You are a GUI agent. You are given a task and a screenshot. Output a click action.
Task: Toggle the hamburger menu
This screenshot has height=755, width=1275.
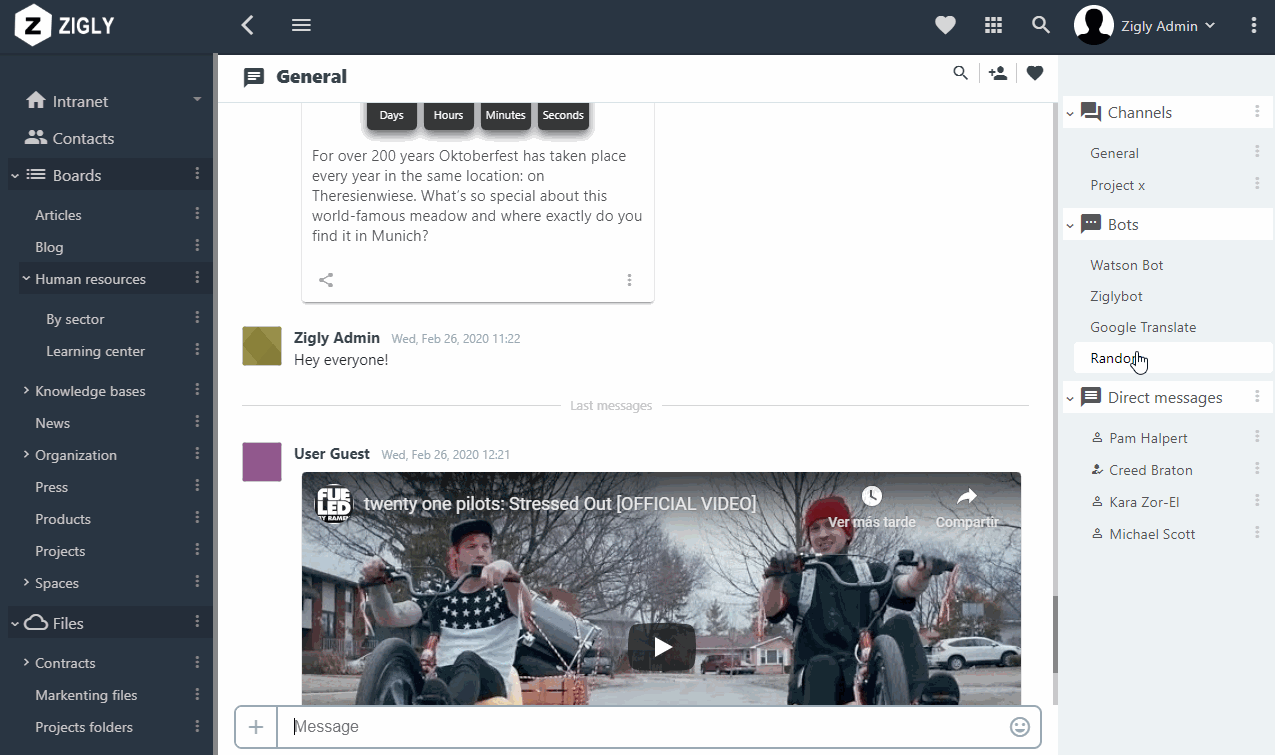pos(301,26)
